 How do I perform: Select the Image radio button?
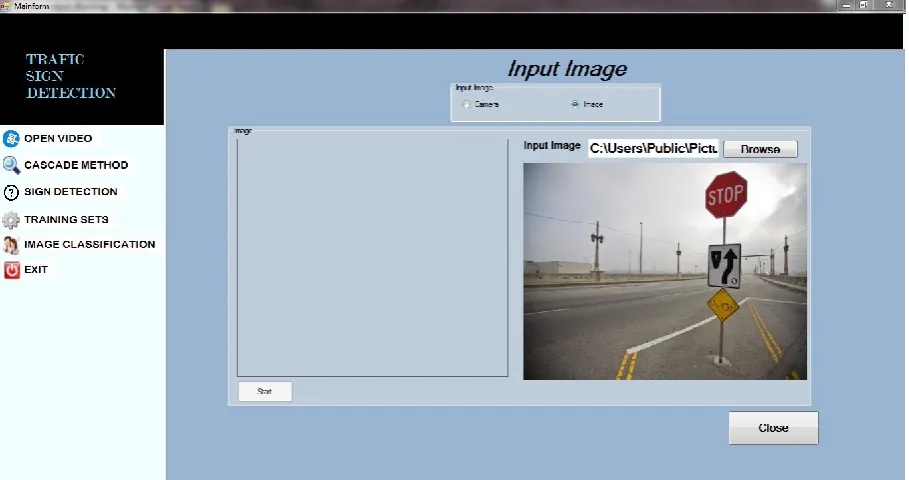click(575, 104)
